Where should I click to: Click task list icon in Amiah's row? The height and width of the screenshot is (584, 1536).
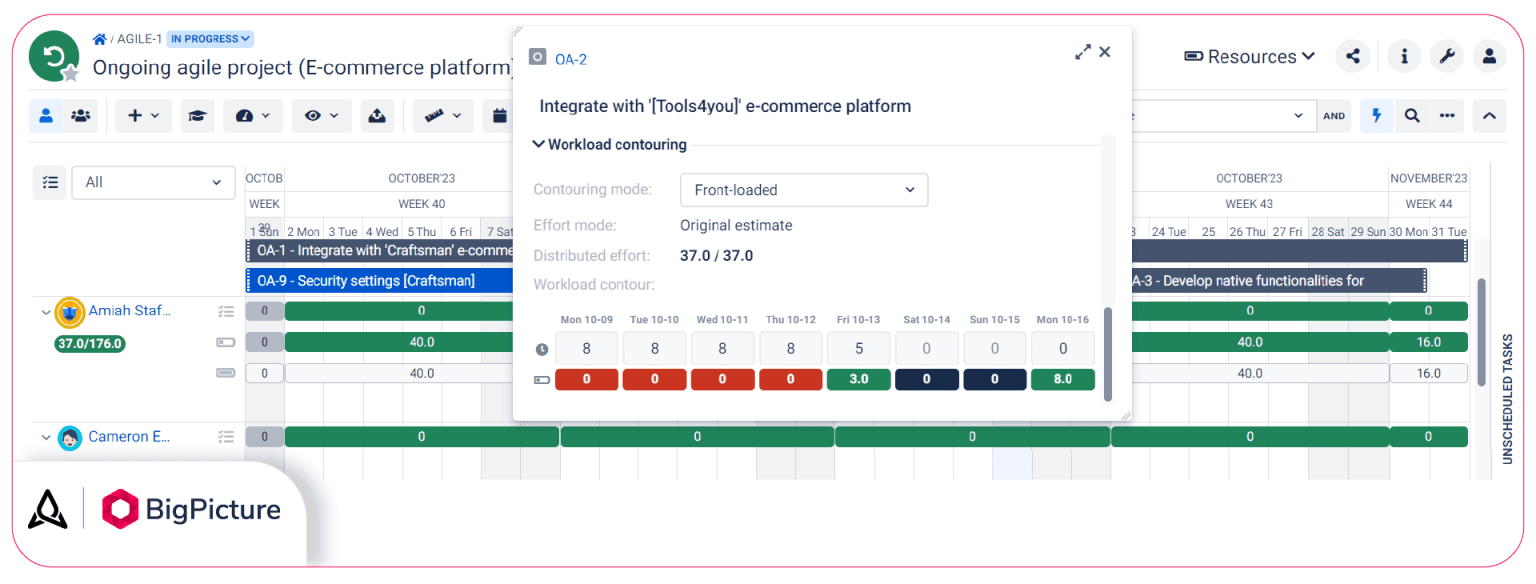point(226,312)
